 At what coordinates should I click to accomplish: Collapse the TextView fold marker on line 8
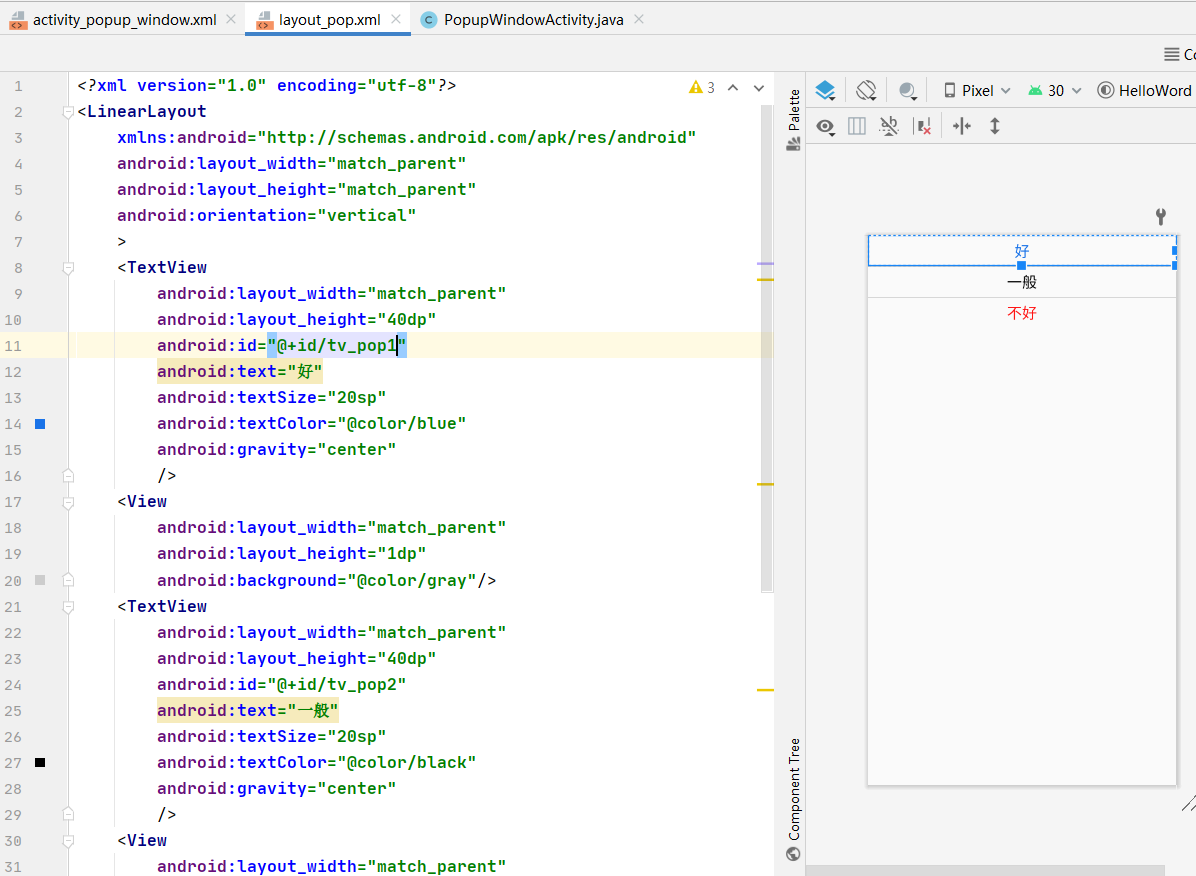tap(68, 268)
